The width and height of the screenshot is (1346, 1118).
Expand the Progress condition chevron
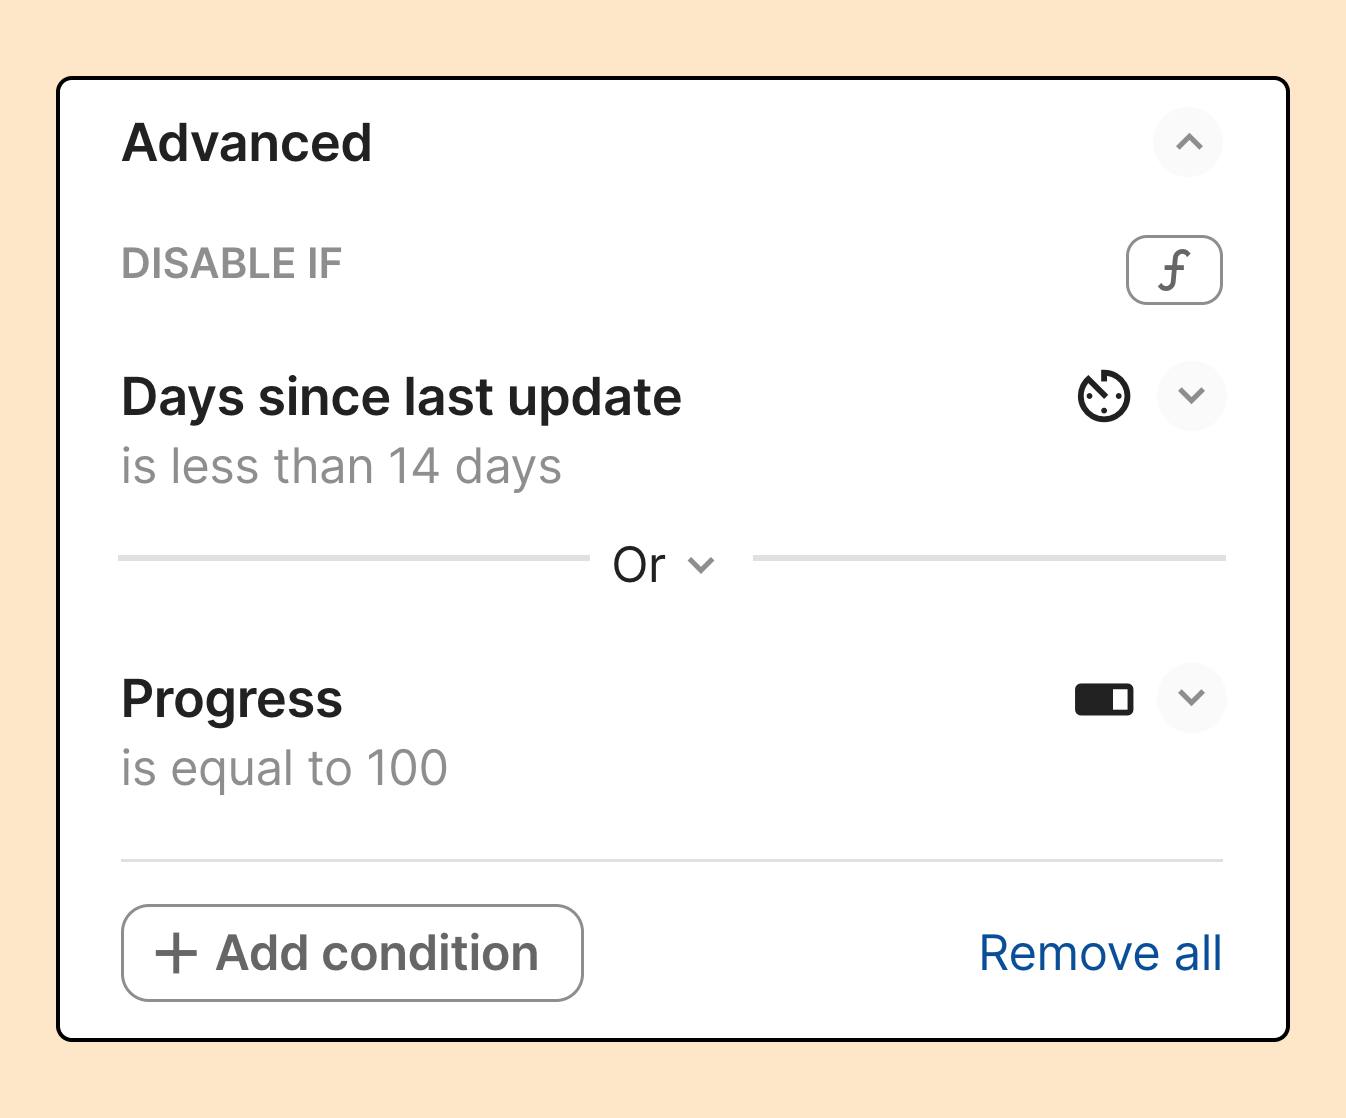pyautogui.click(x=1191, y=698)
